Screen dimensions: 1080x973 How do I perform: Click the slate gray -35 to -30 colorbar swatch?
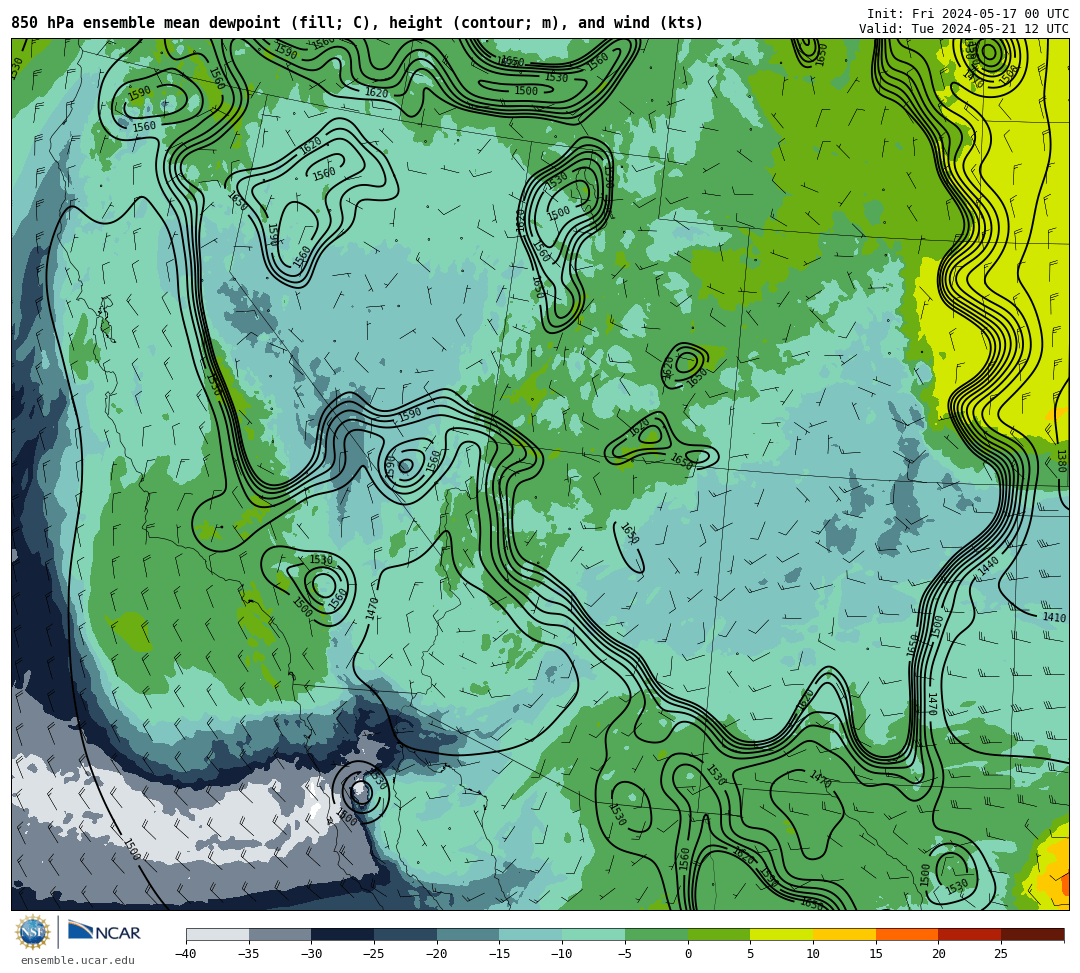coord(280,934)
